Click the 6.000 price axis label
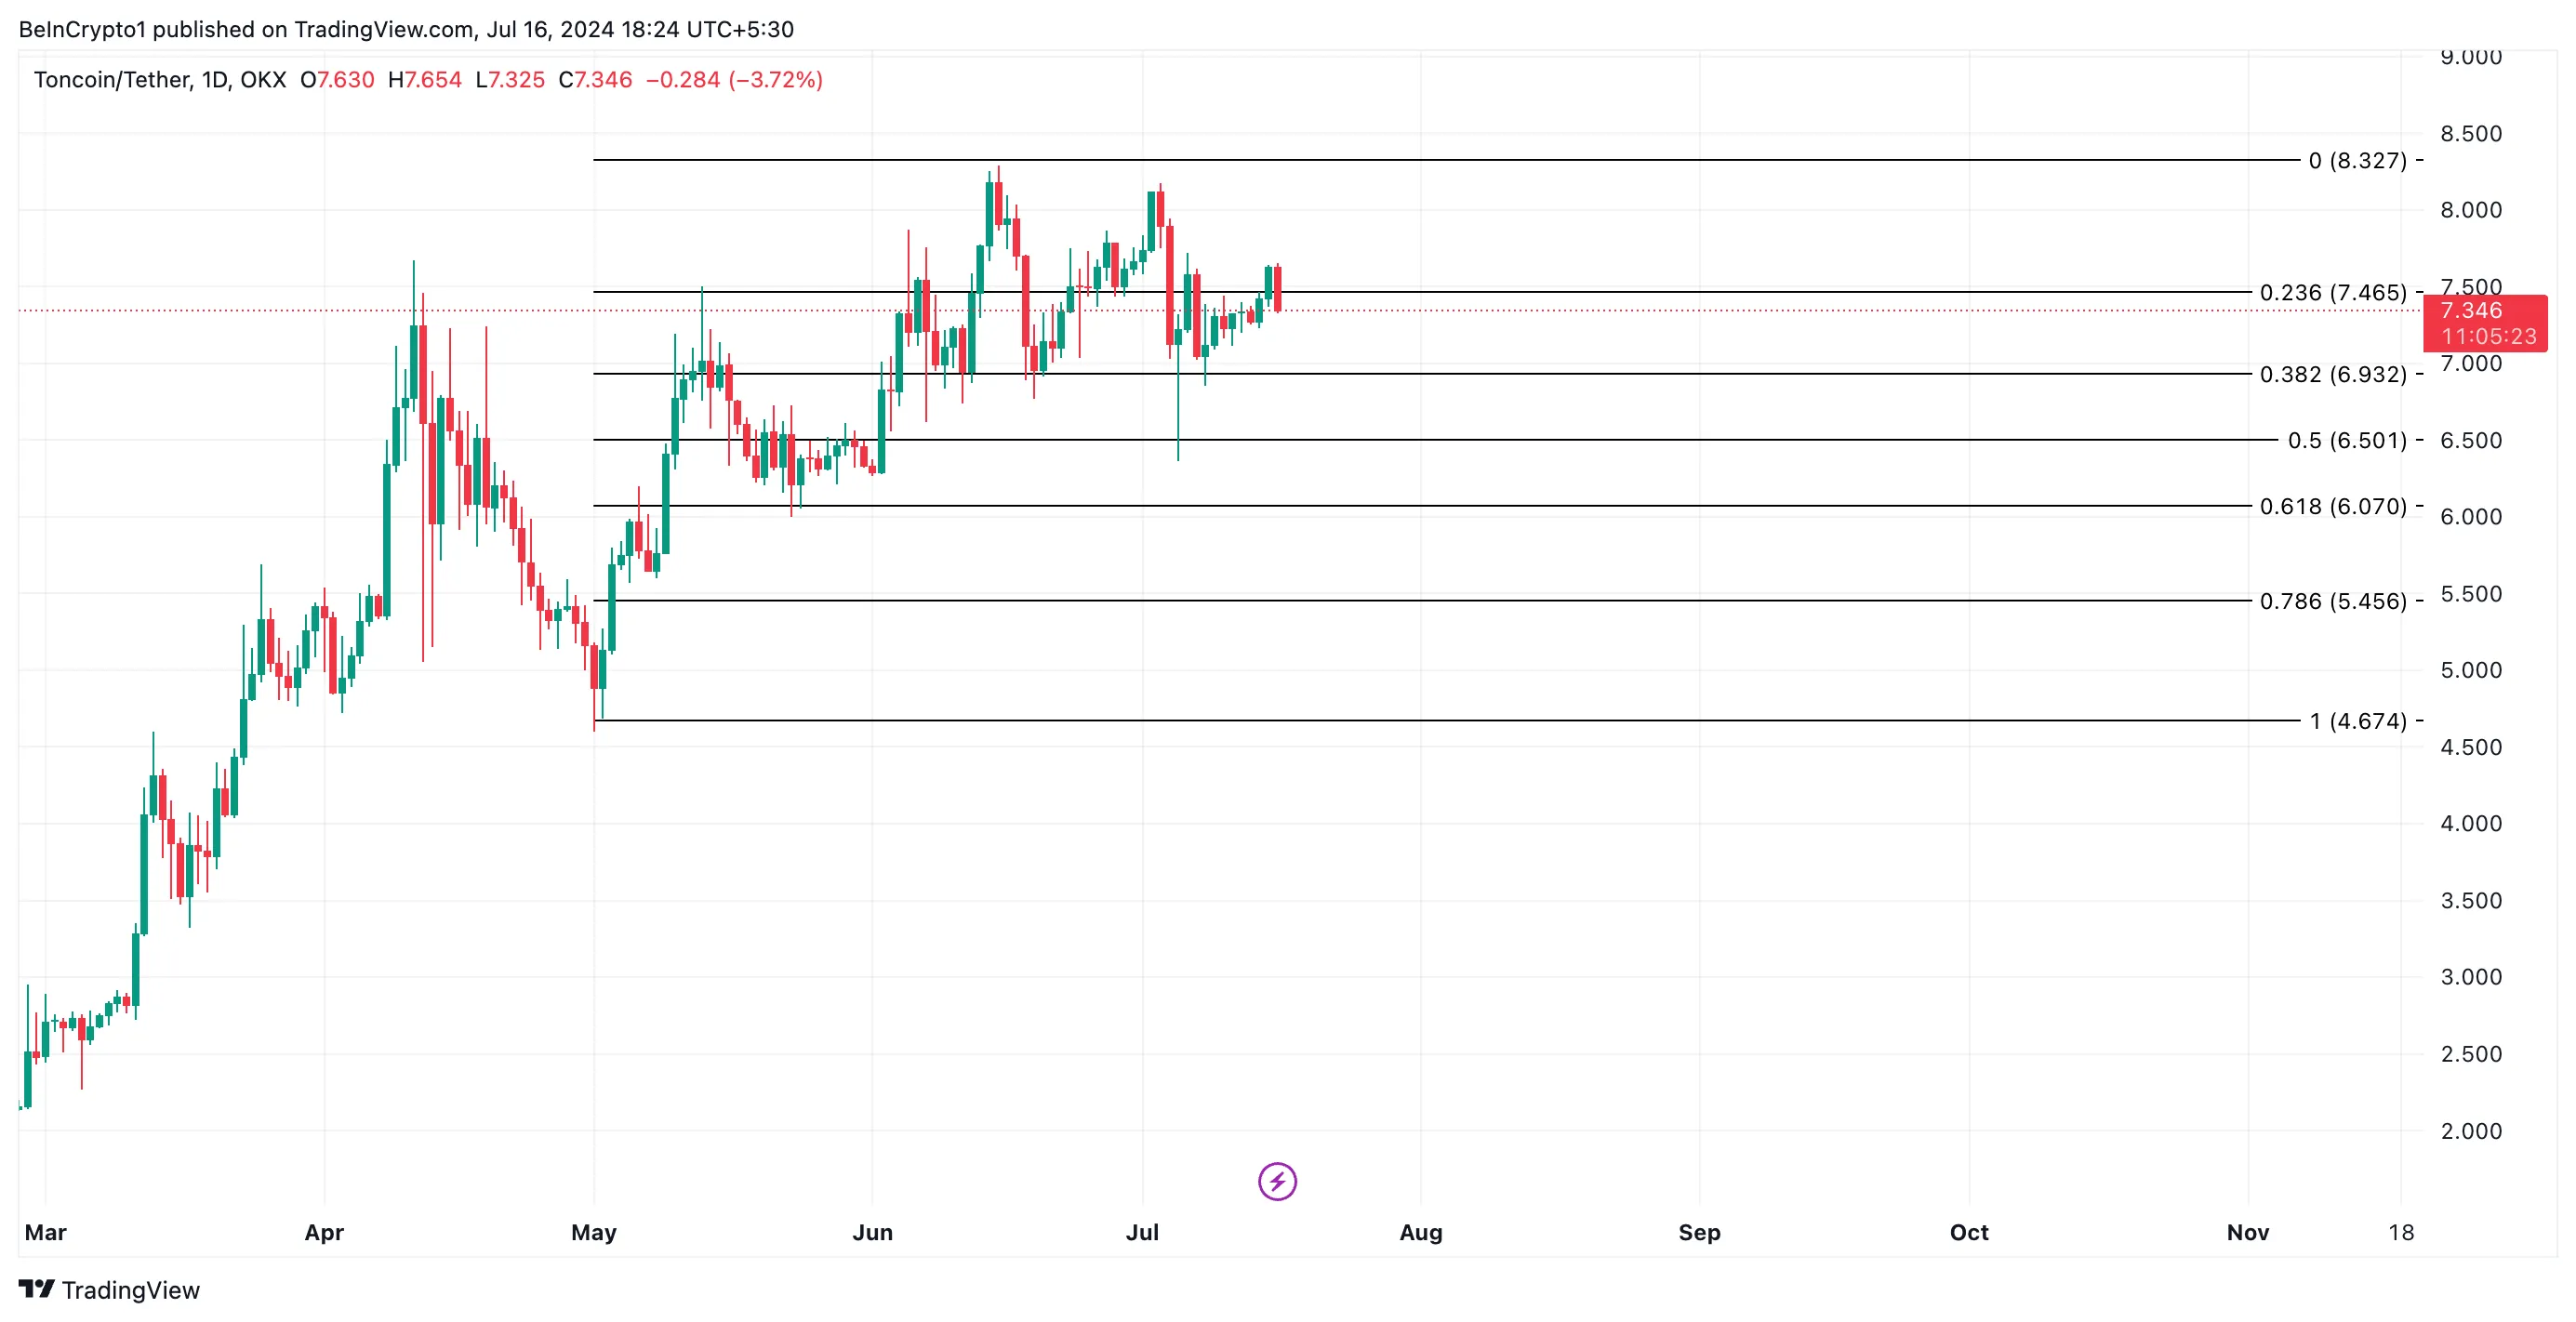2576x1322 pixels. click(2471, 517)
